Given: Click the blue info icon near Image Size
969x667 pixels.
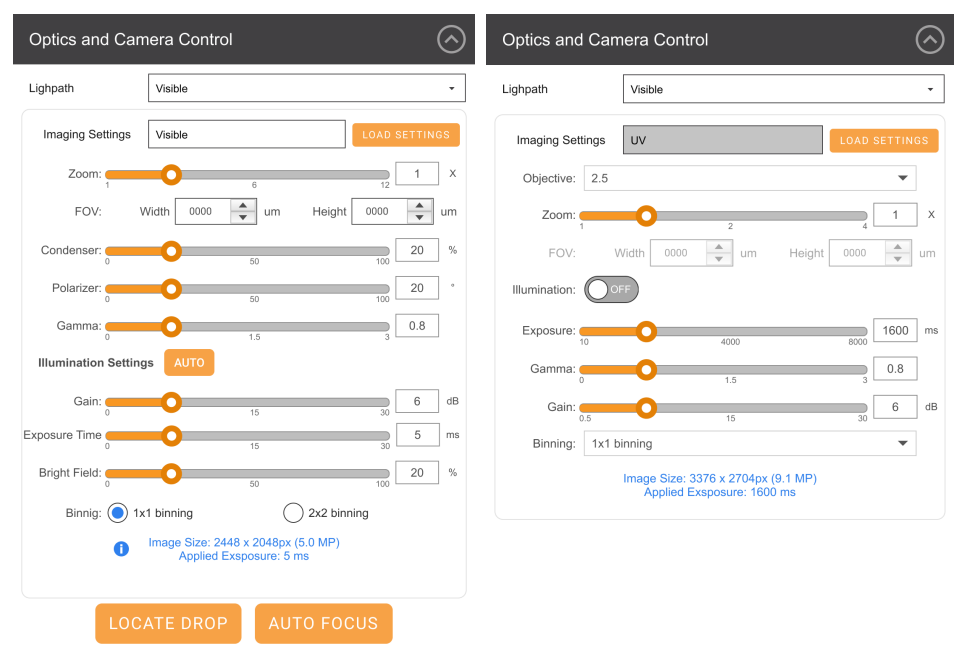Looking at the screenshot, I should [x=121, y=548].
